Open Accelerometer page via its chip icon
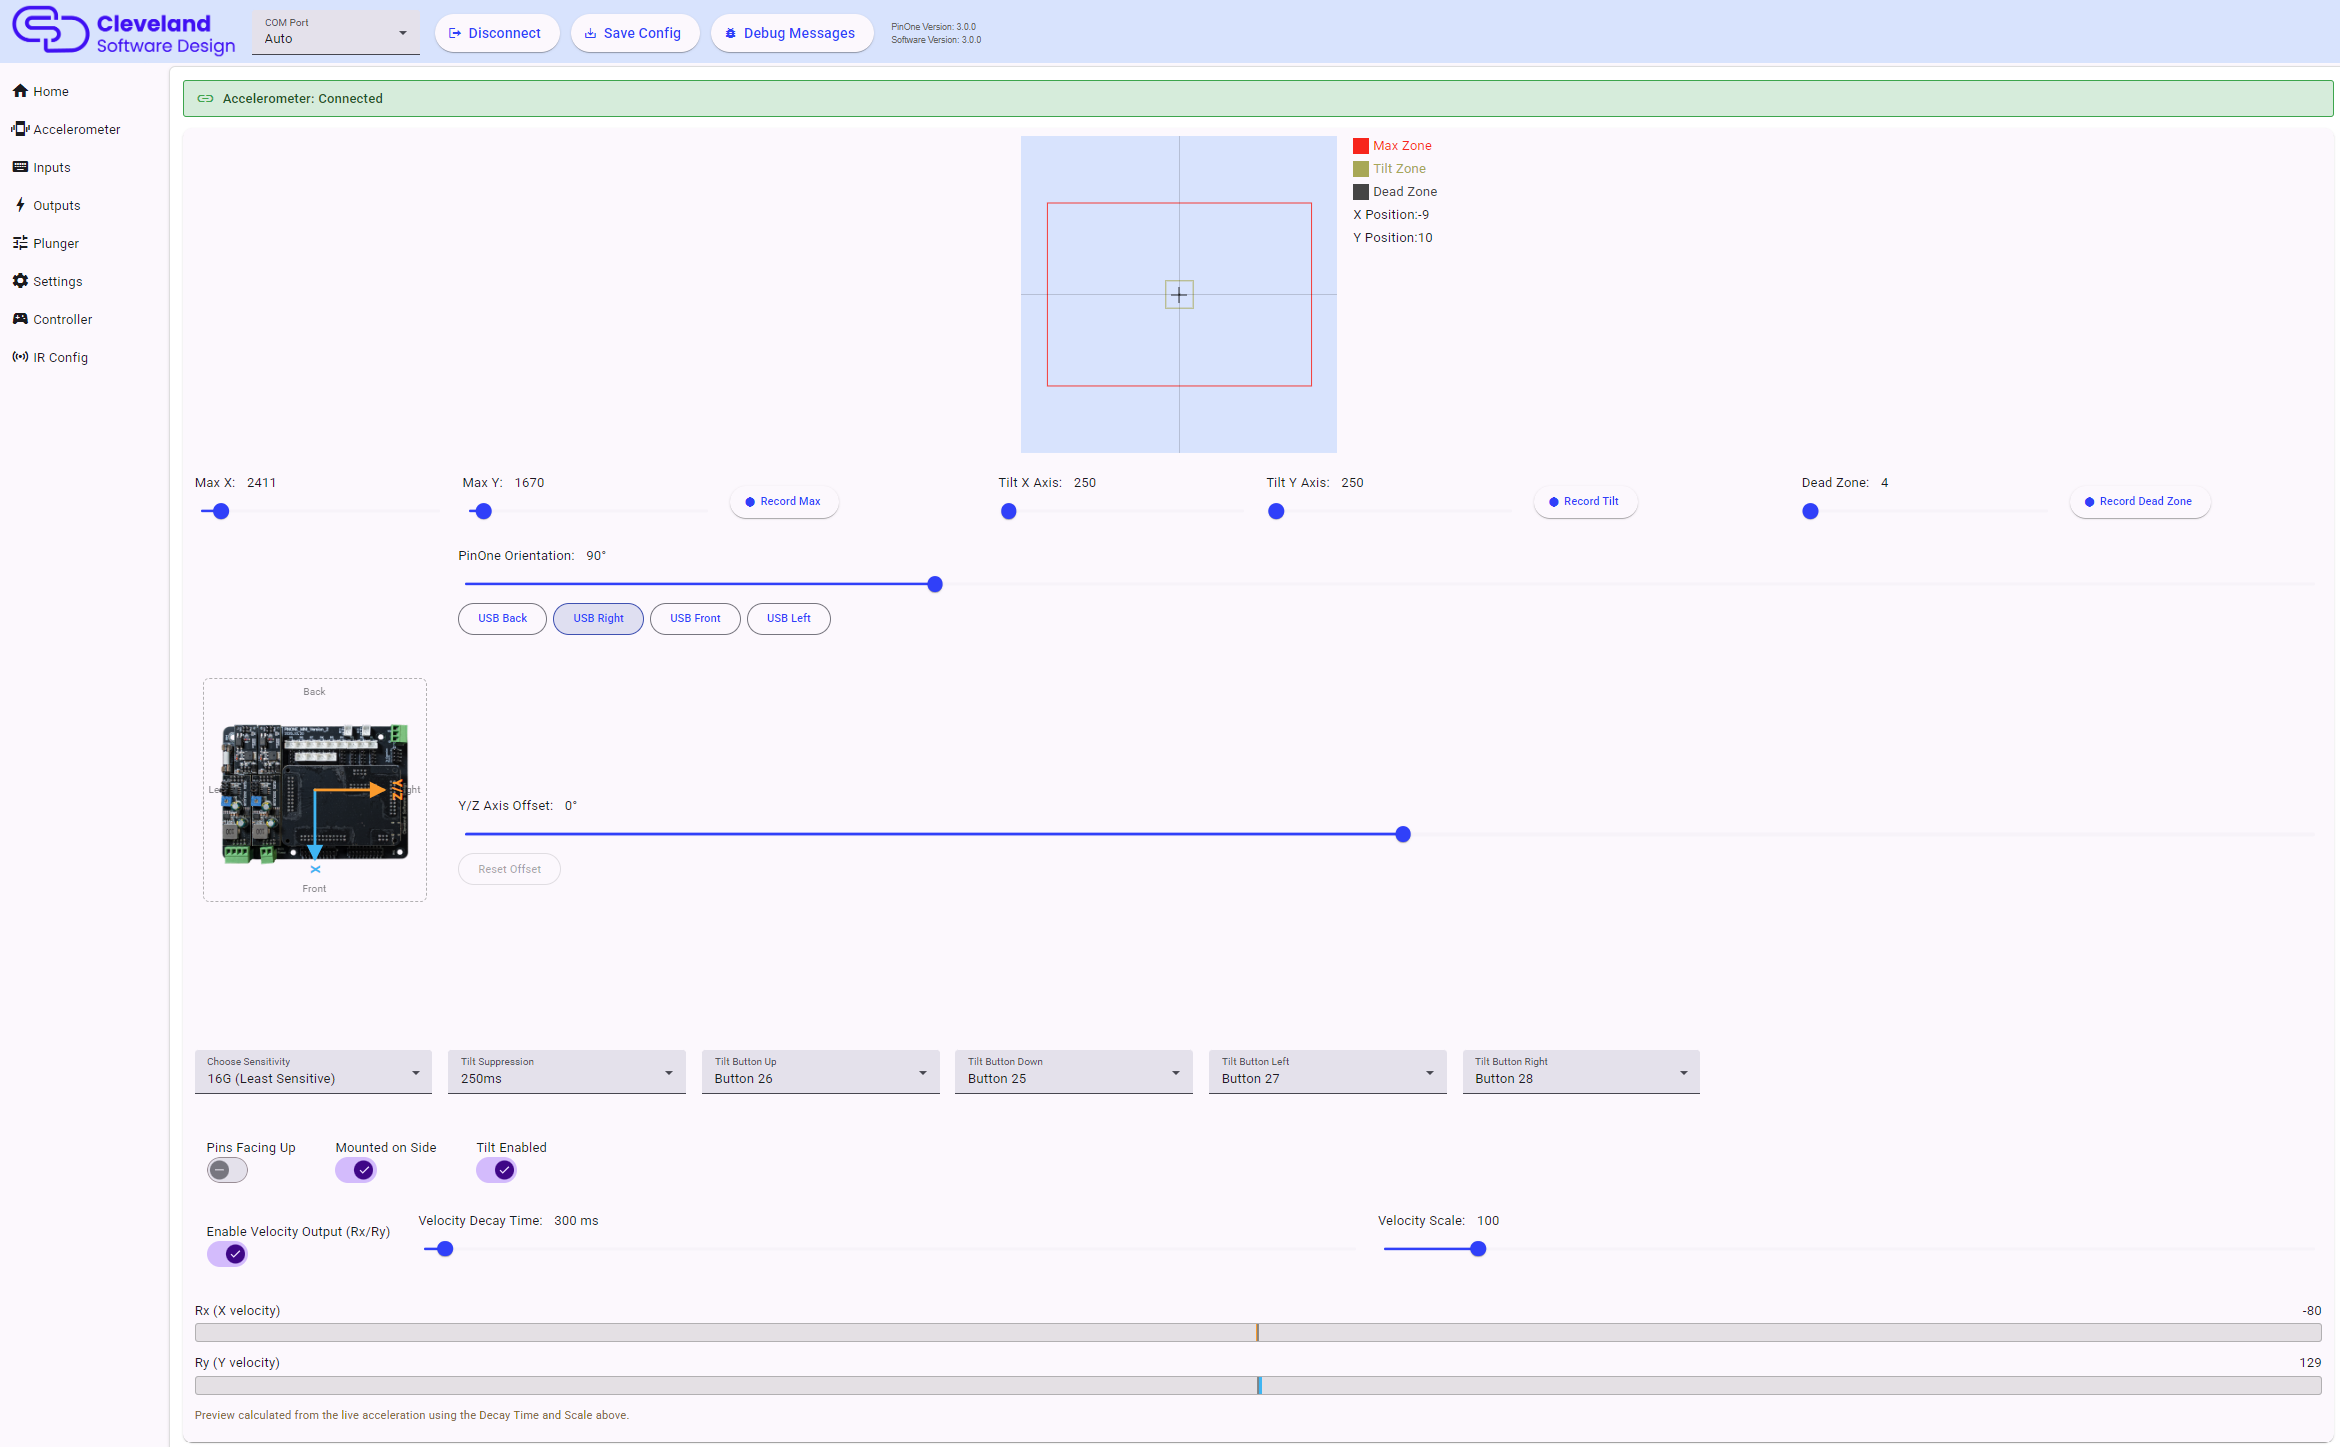This screenshot has height=1447, width=2340. click(x=20, y=129)
